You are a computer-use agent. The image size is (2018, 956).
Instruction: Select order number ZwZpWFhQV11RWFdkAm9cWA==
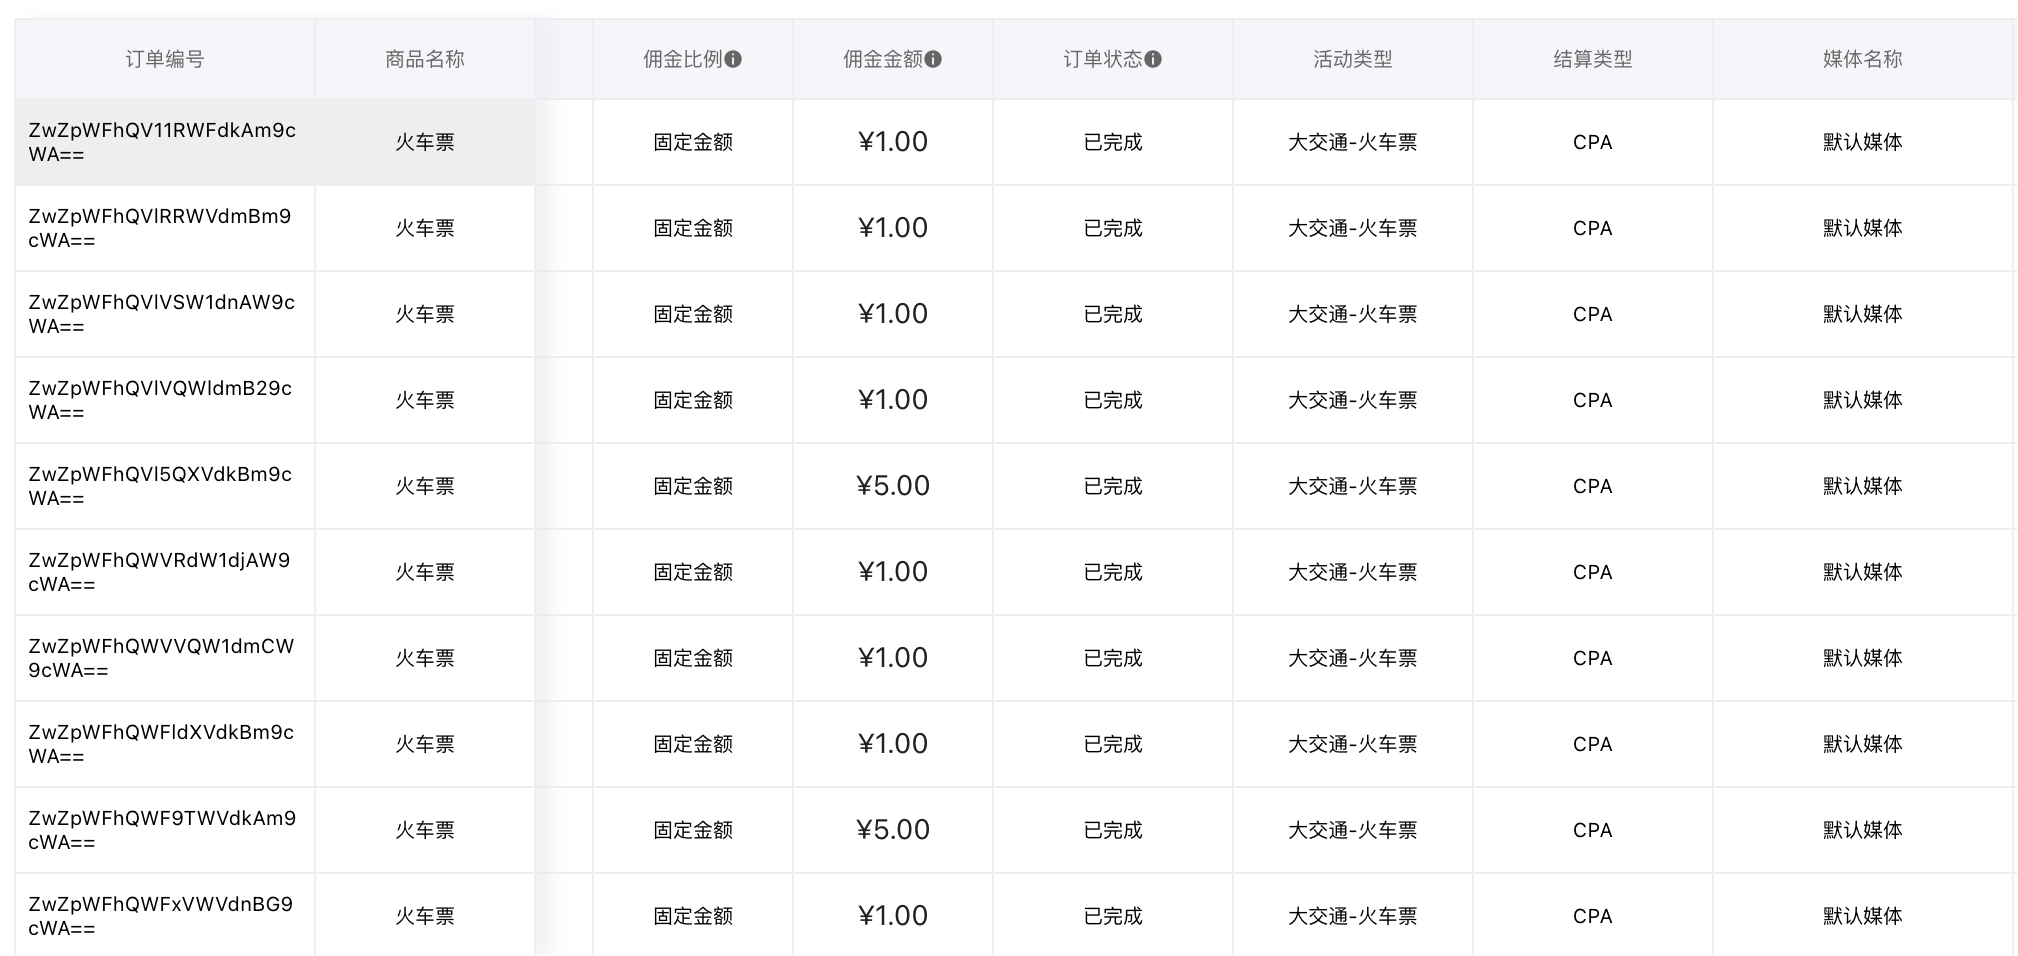[x=162, y=142]
